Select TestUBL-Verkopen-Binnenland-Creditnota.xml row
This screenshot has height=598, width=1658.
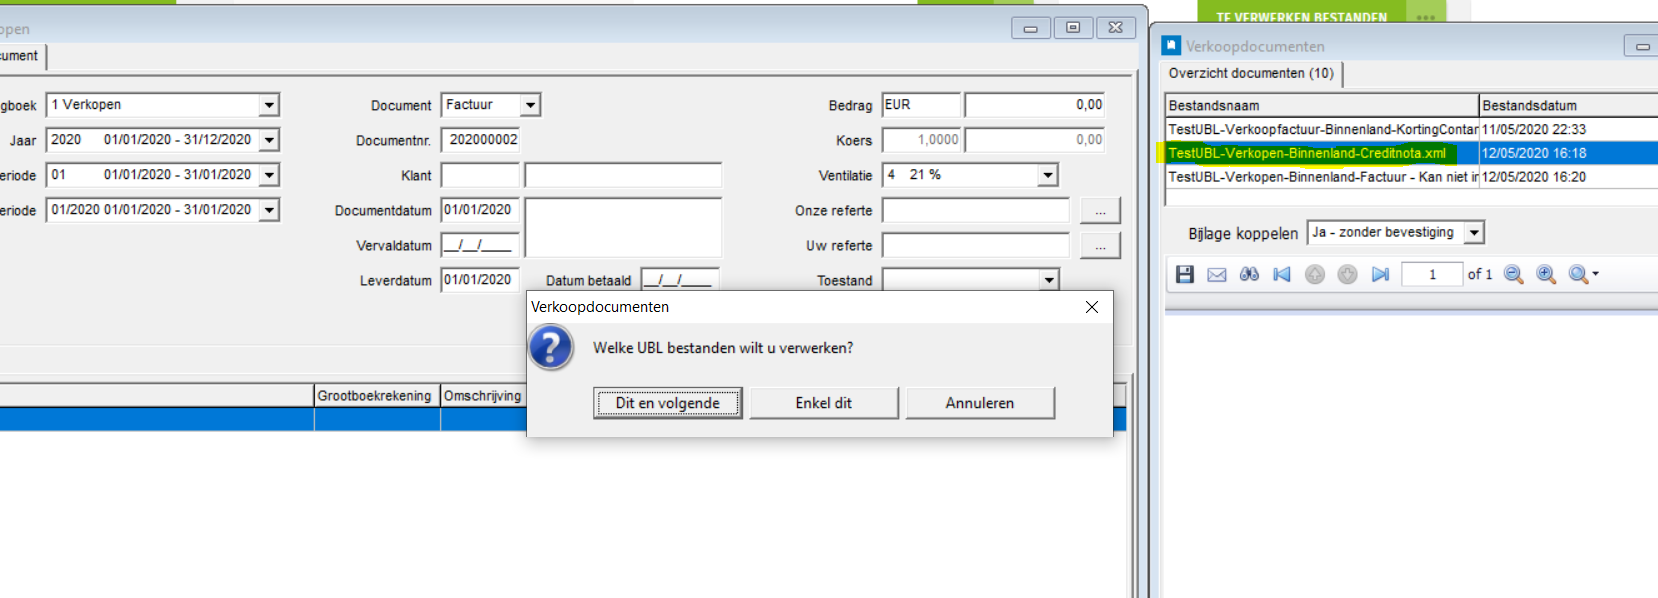tap(1307, 153)
